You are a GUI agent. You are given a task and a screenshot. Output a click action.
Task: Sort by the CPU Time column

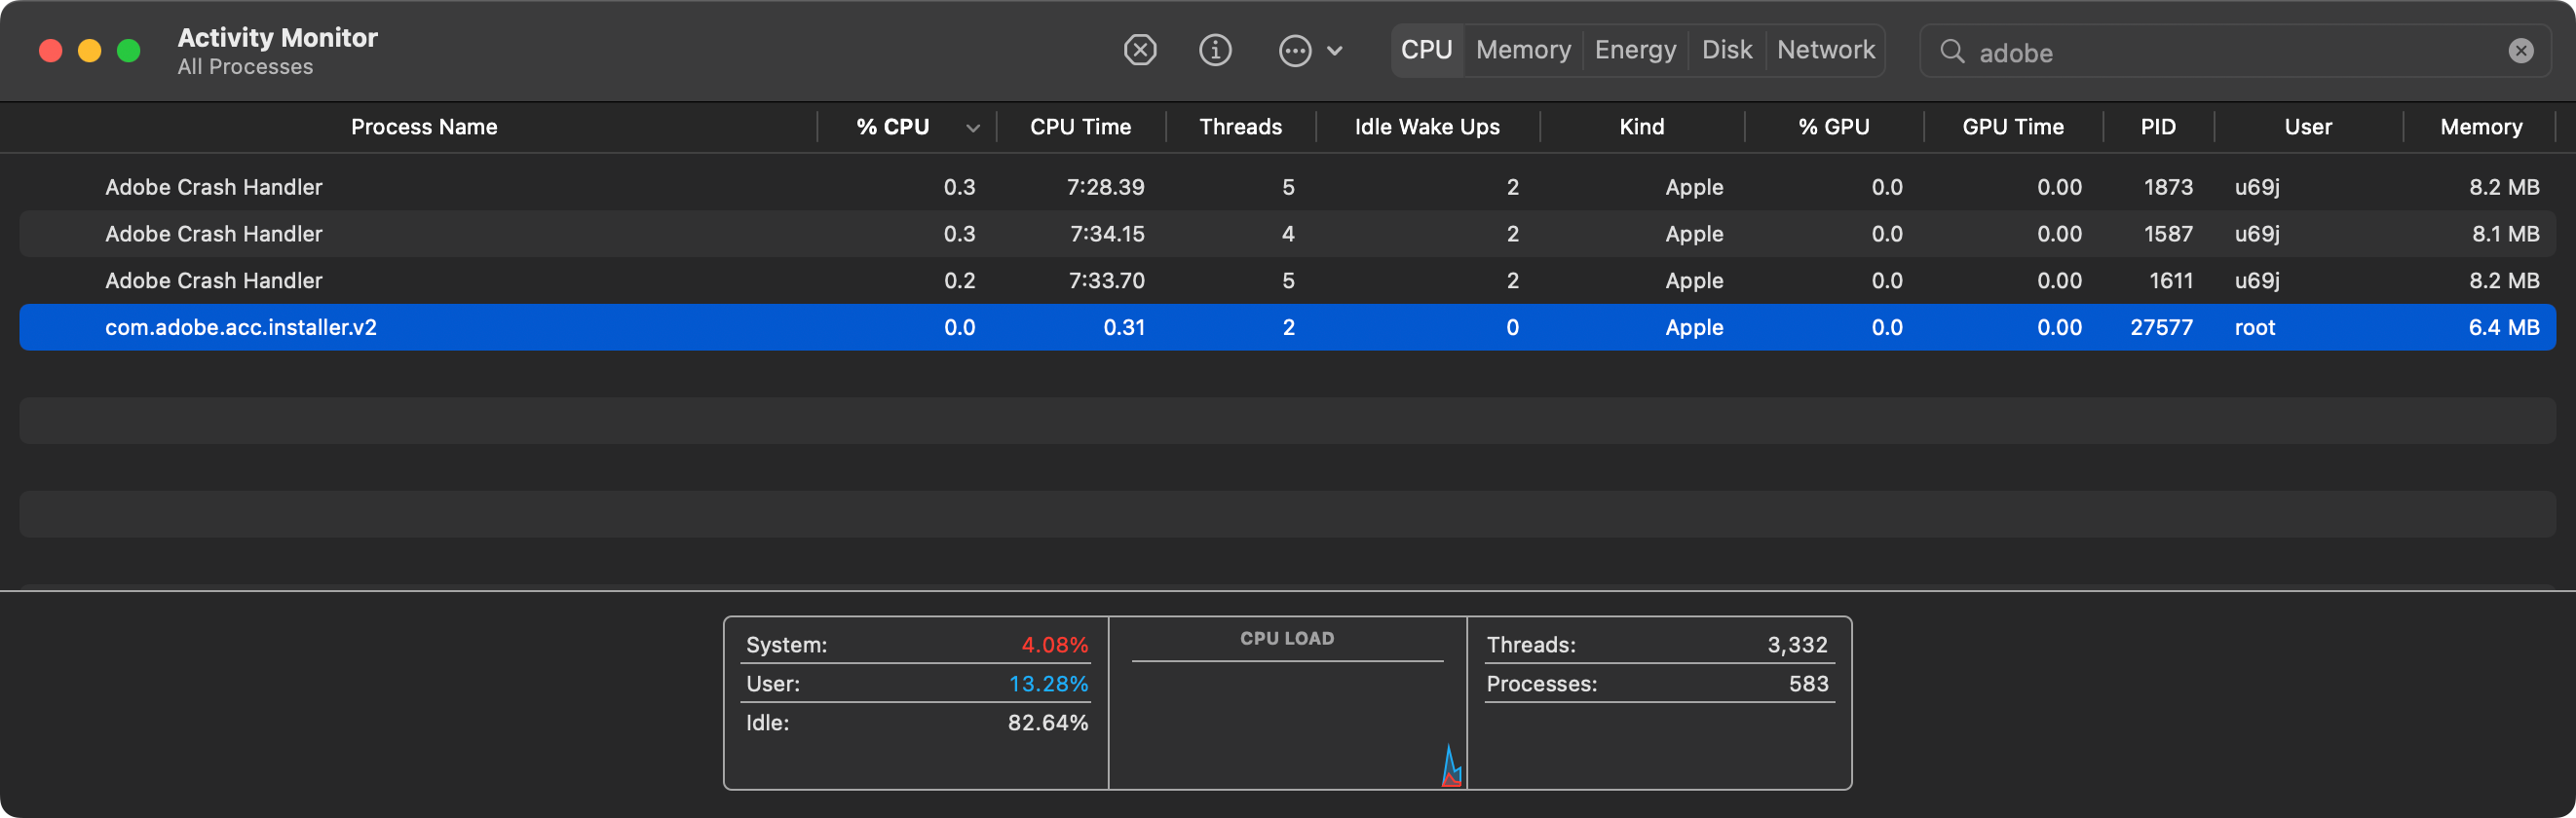coord(1080,127)
